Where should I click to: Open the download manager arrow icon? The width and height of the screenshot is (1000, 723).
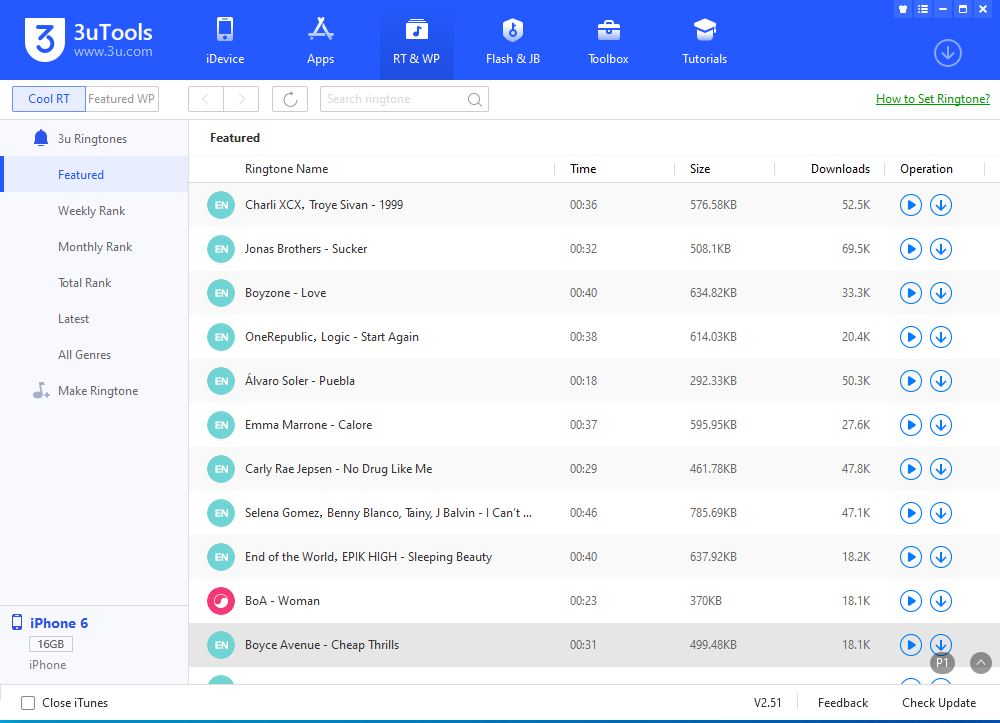(x=947, y=53)
